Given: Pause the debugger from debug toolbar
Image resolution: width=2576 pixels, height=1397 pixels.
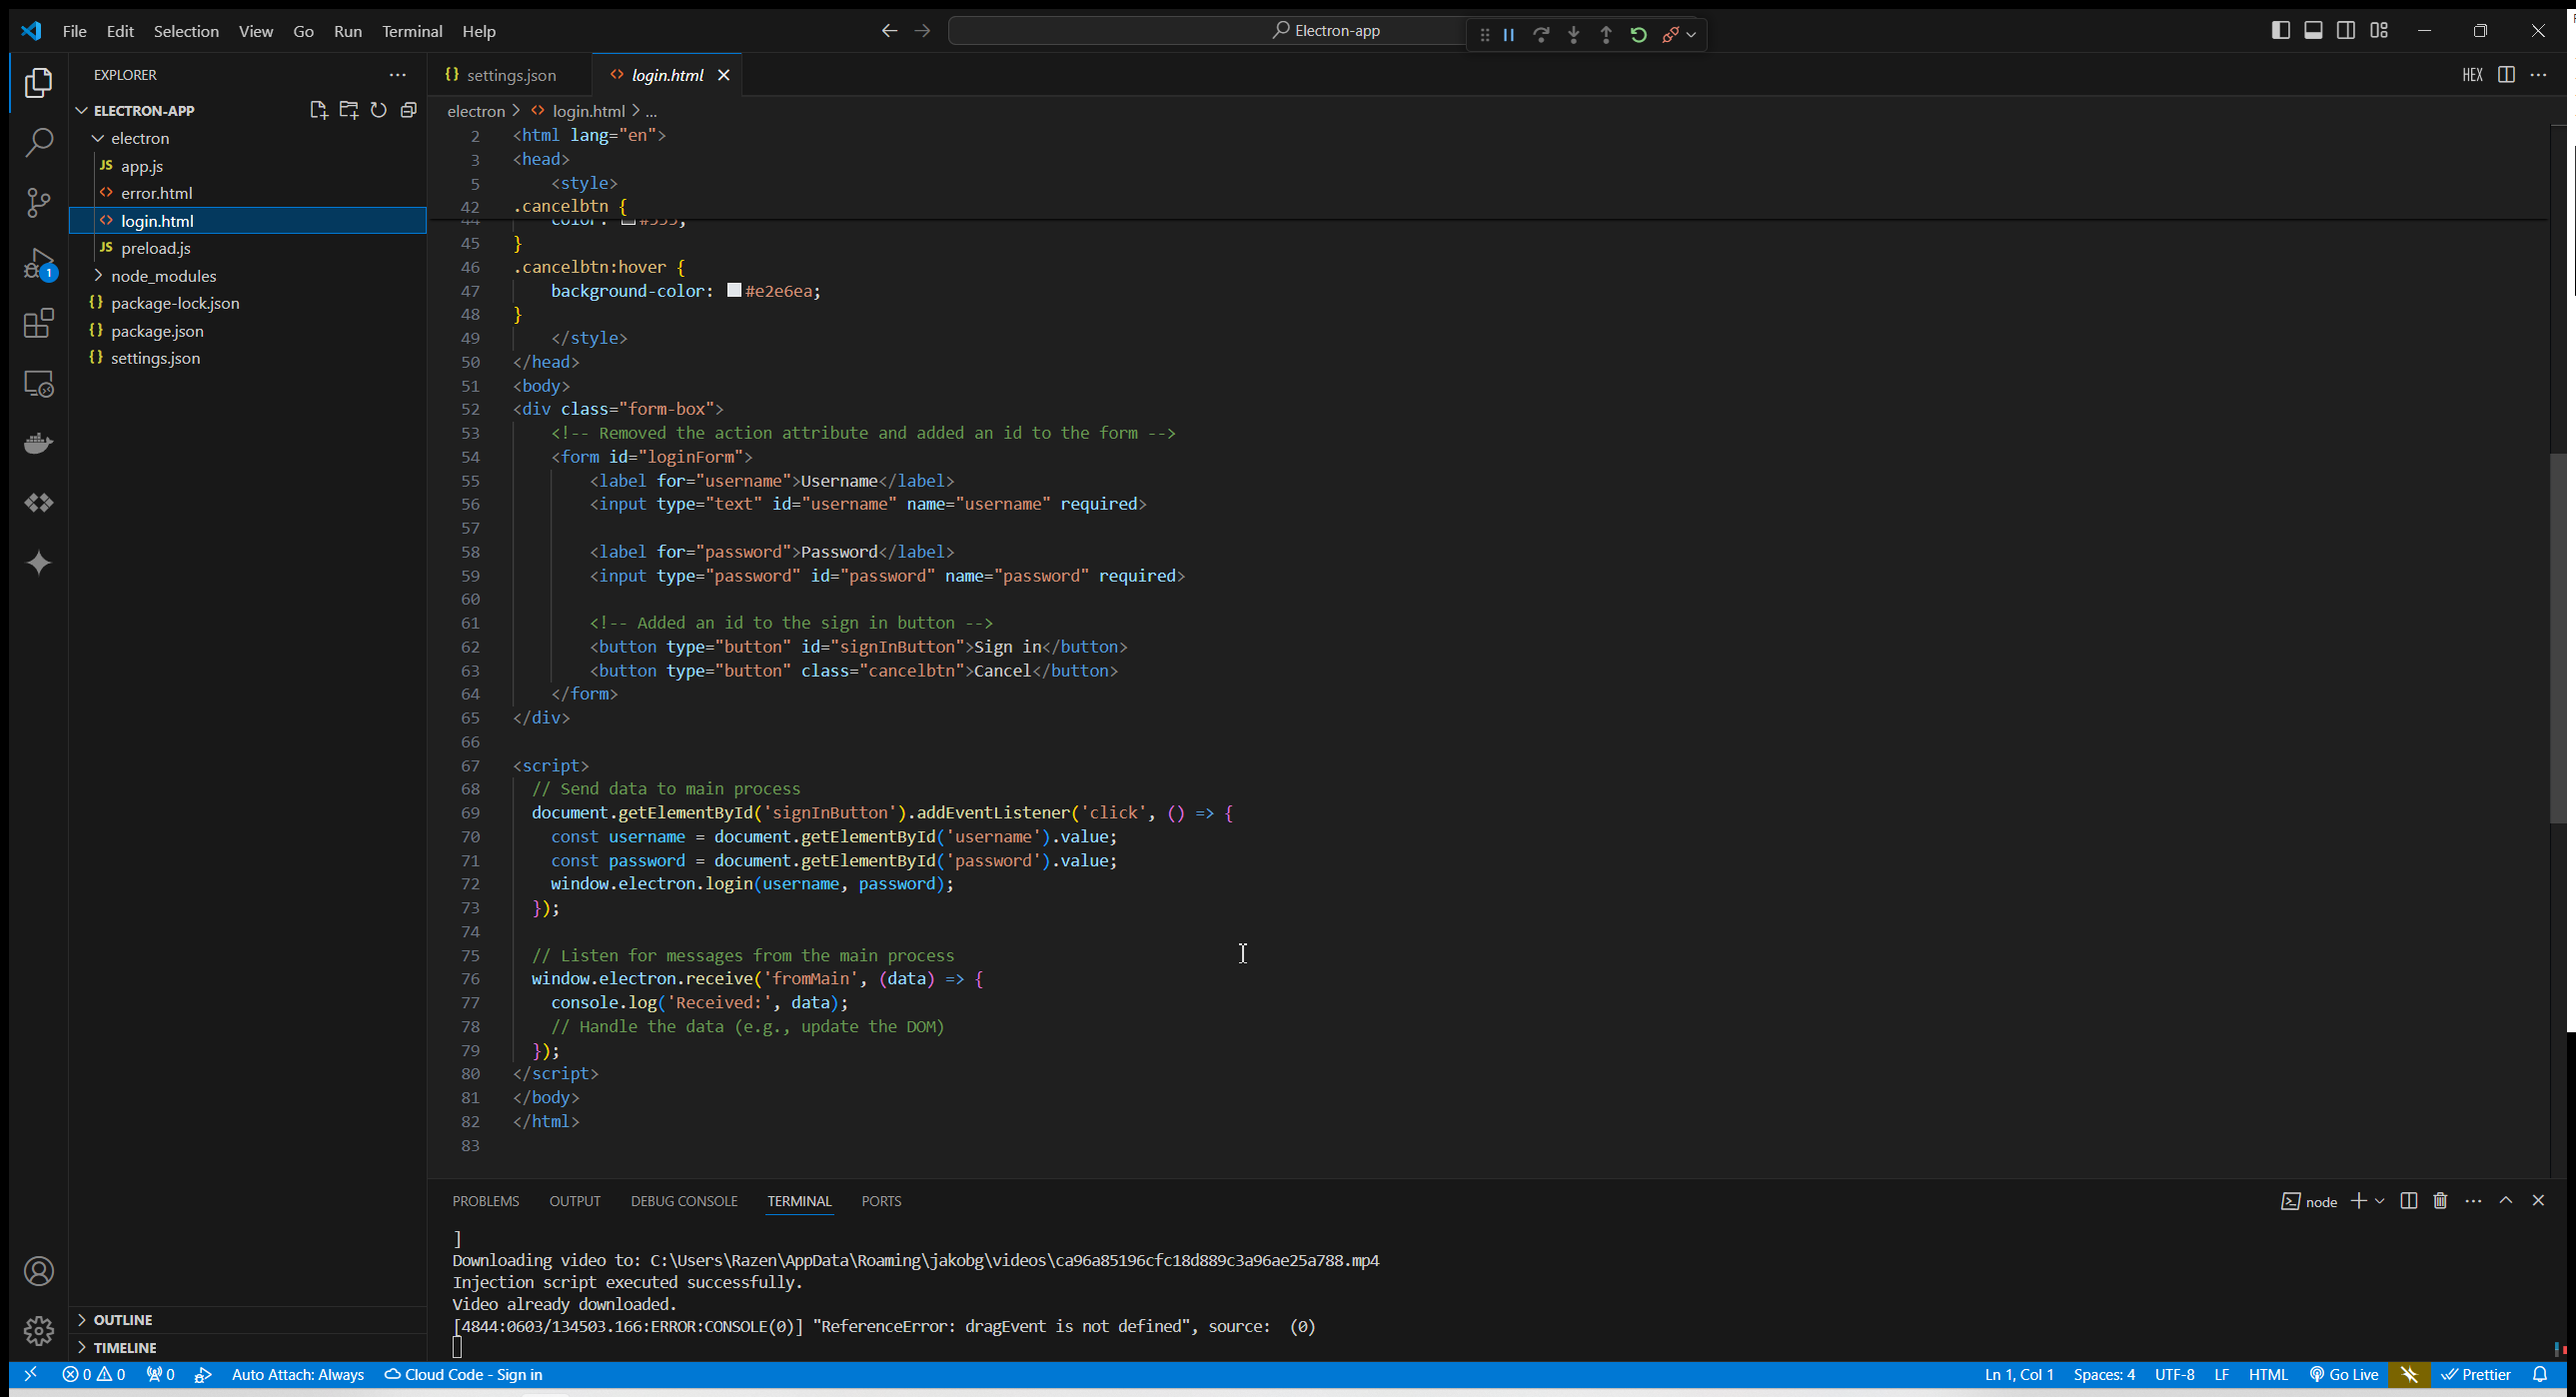Looking at the screenshot, I should [x=1509, y=35].
